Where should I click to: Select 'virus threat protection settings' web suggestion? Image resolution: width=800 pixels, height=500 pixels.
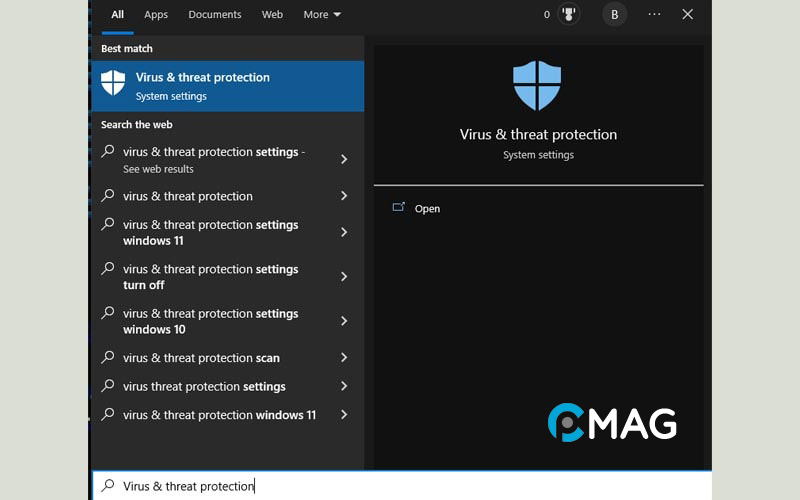pos(204,386)
